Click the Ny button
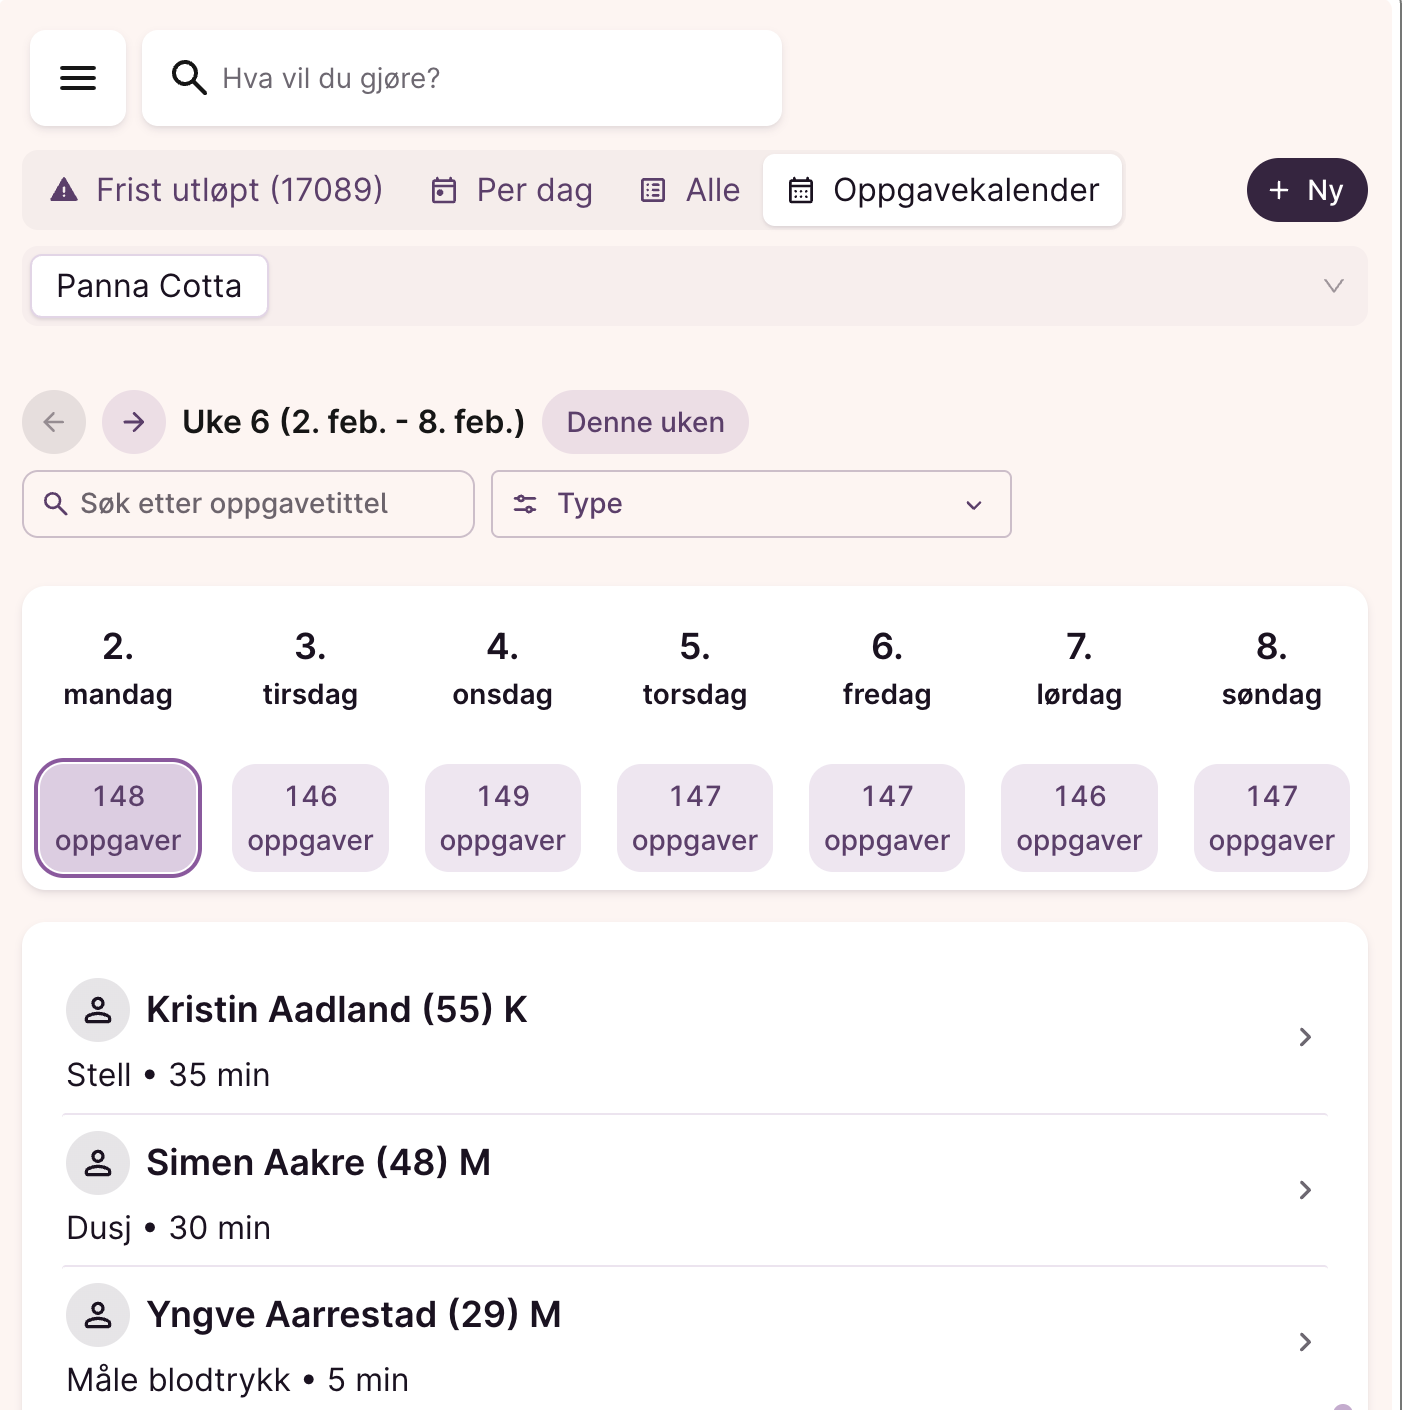The image size is (1408, 1410). tap(1306, 190)
